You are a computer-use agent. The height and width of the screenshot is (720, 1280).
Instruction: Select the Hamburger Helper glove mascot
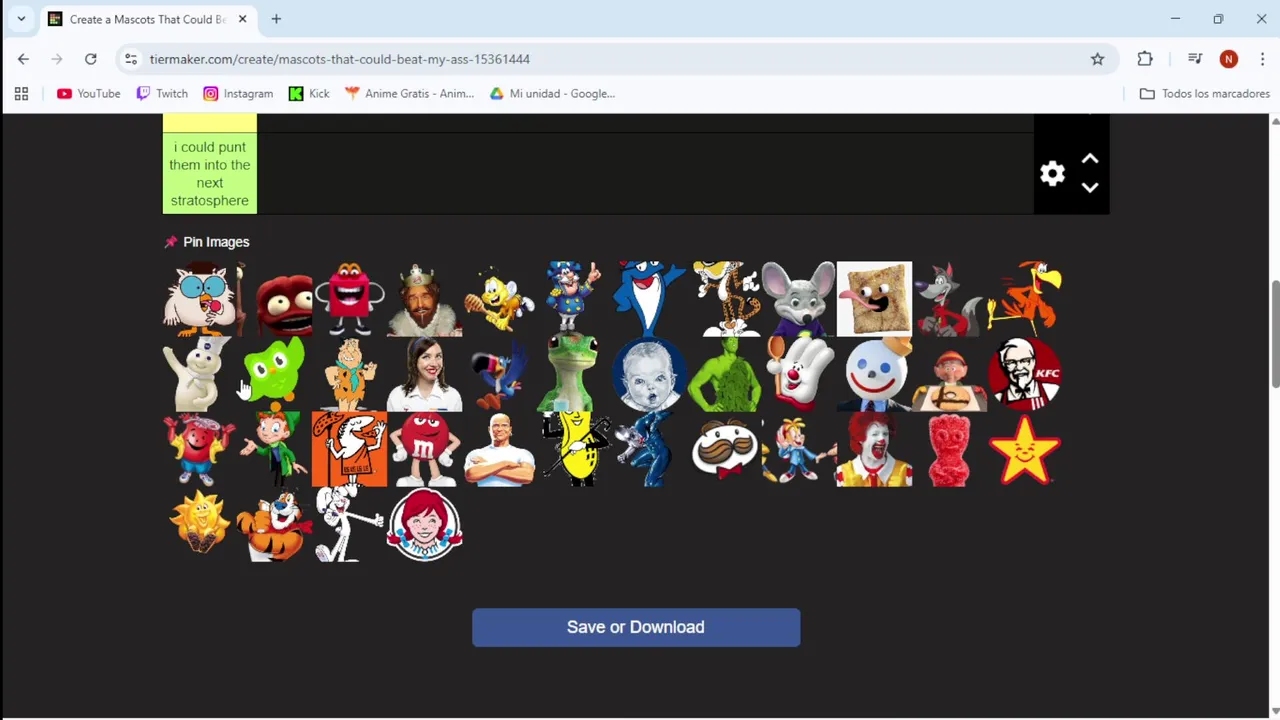pos(800,374)
